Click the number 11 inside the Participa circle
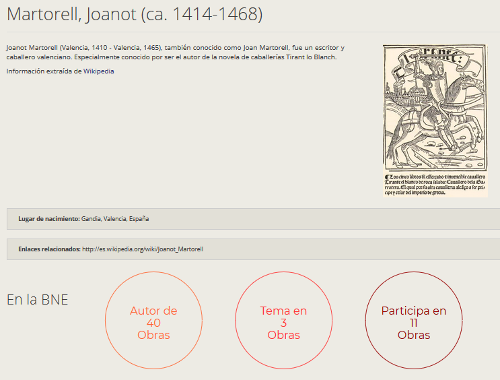Screen dimensions: 500x380 [414, 323]
